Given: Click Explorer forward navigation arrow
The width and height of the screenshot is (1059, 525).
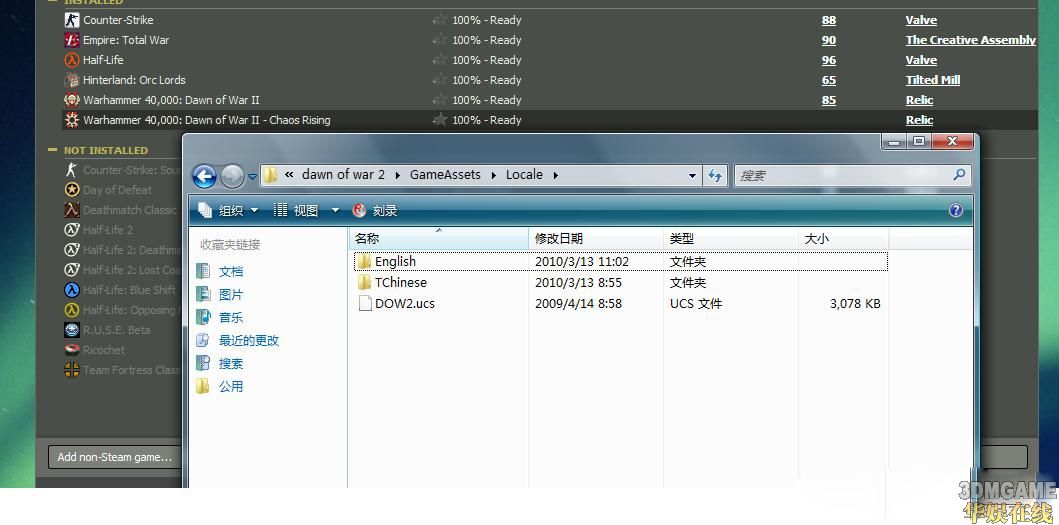Looking at the screenshot, I should pyautogui.click(x=232, y=176).
